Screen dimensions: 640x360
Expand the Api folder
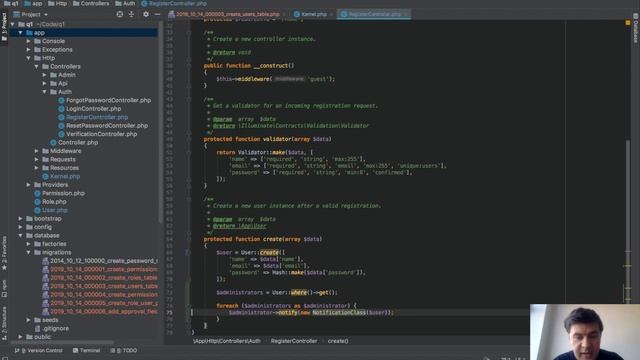click(x=44, y=83)
